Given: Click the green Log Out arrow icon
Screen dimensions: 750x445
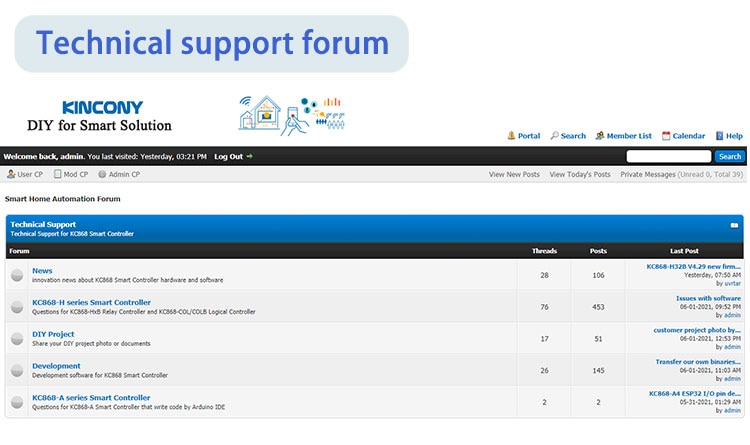Looking at the screenshot, I should tap(249, 156).
